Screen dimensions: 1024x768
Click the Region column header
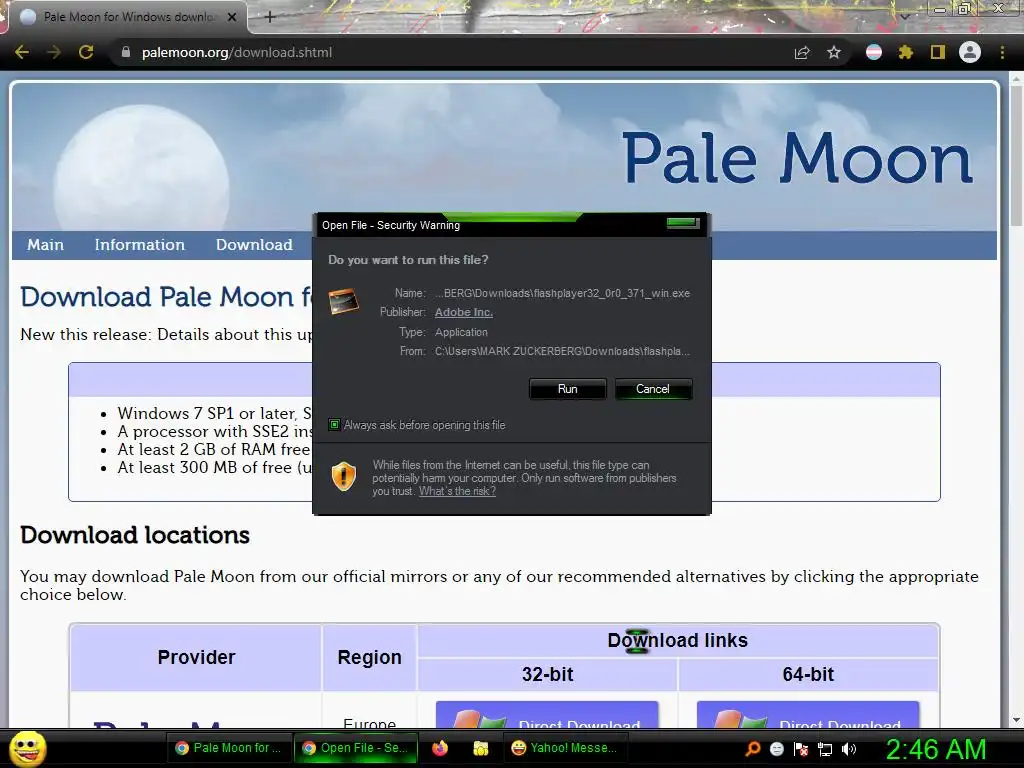tap(370, 657)
